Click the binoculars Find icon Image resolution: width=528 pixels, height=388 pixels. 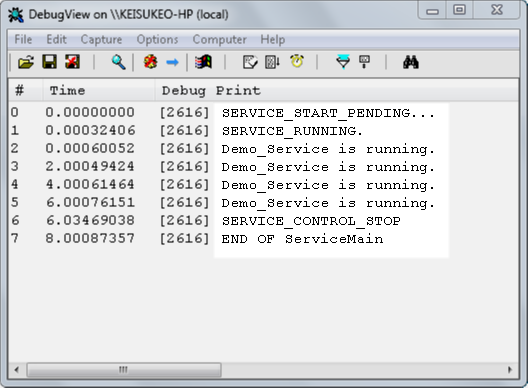[x=411, y=62]
